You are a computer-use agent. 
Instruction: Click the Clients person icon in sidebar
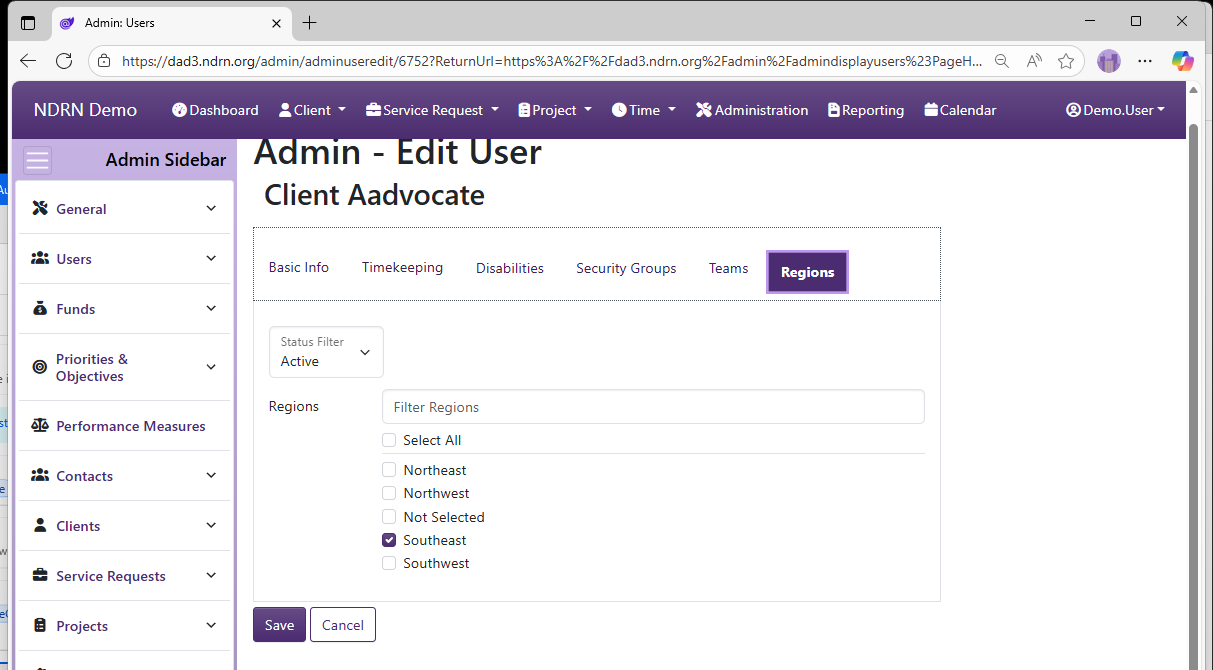(40, 525)
